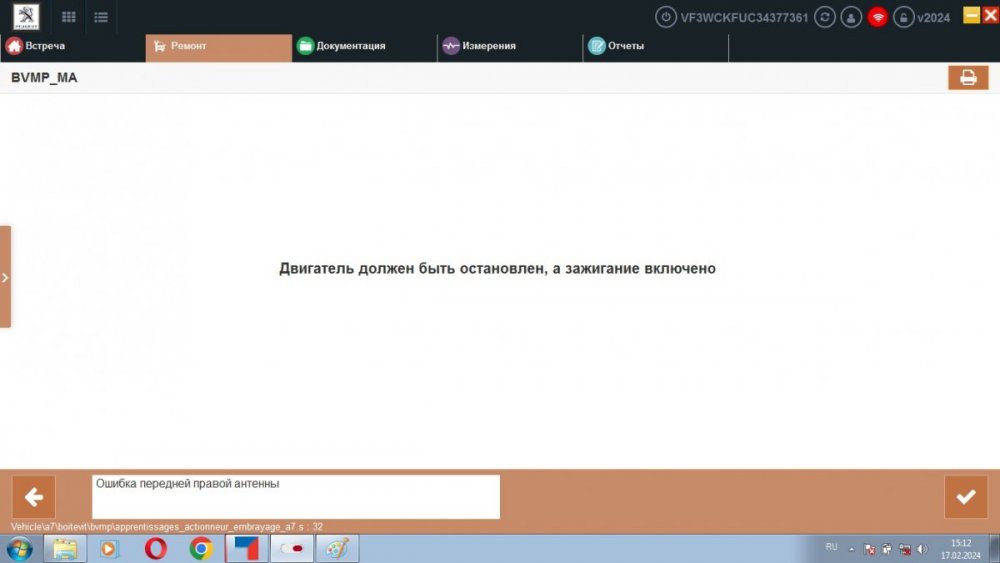Open Google Chrome from the taskbar
Viewport: 1000px width, 563px height.
[x=201, y=548]
